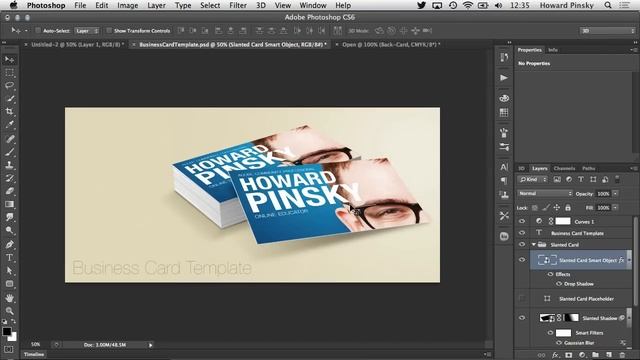
Task: Select the History Brush tool
Action: pyautogui.click(x=9, y=178)
